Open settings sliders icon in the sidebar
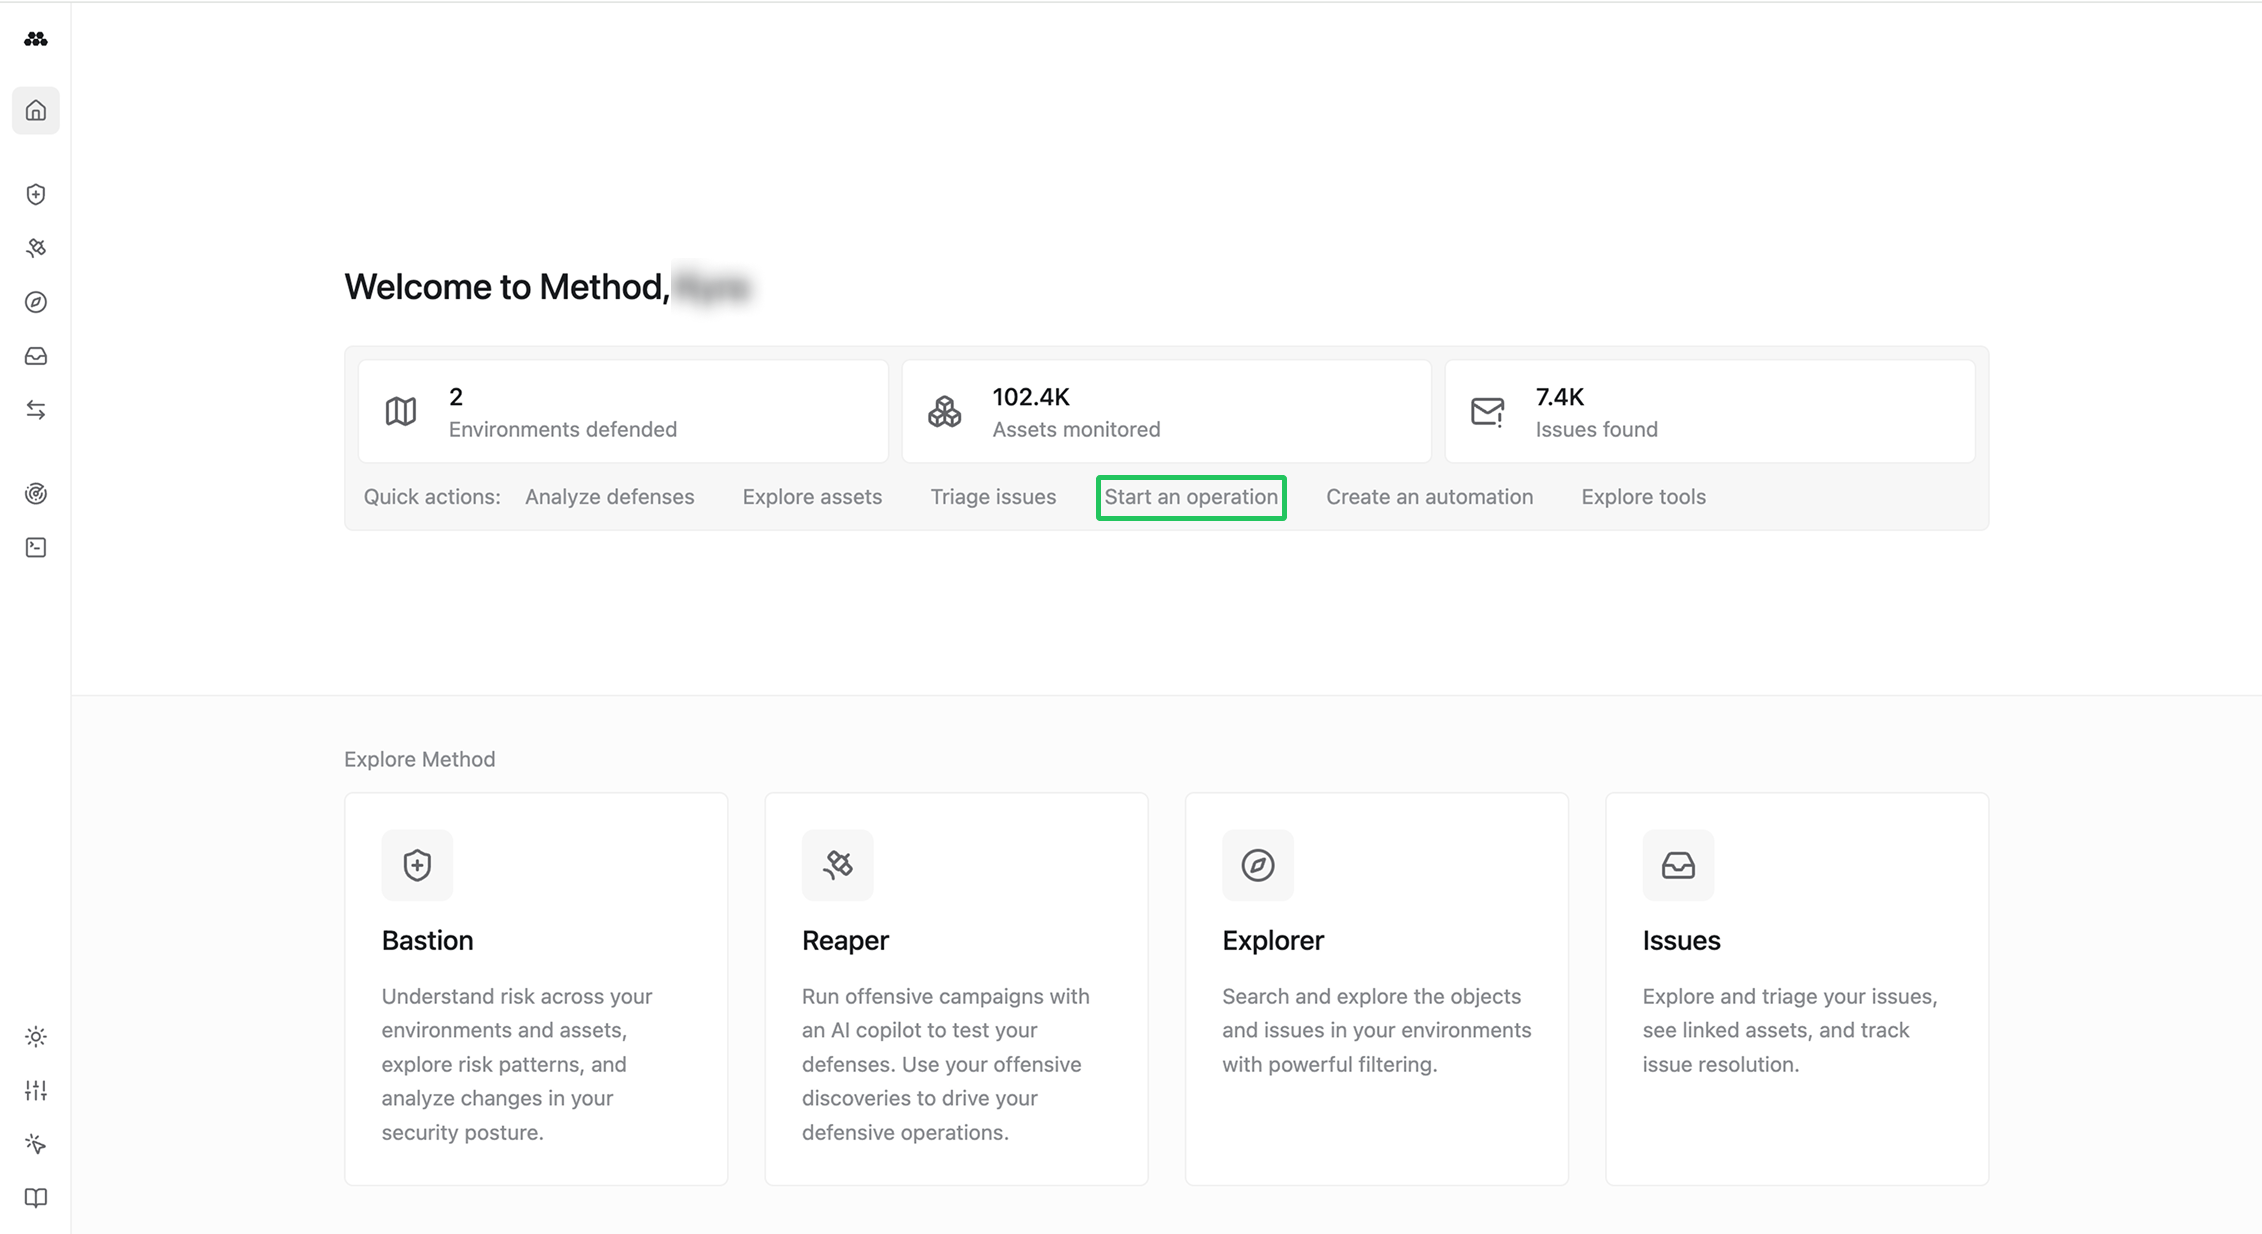2262x1234 pixels. (36, 1090)
